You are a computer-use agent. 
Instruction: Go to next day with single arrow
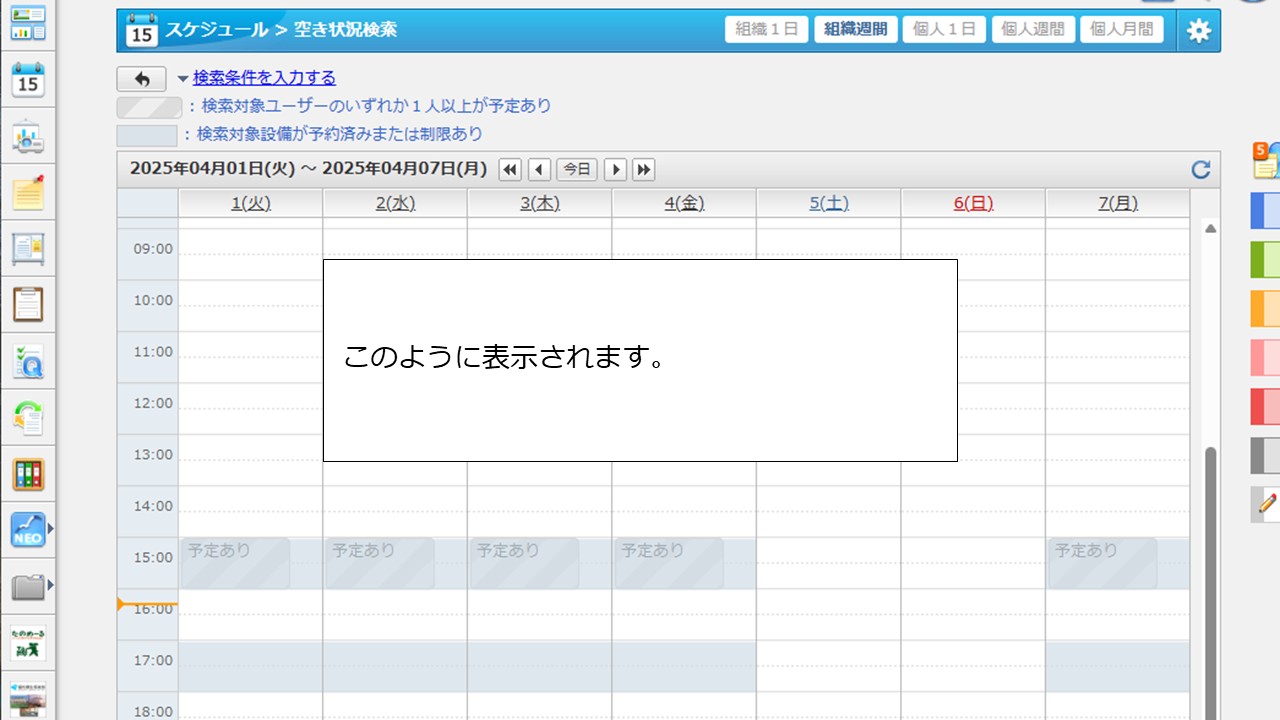[x=616, y=170]
